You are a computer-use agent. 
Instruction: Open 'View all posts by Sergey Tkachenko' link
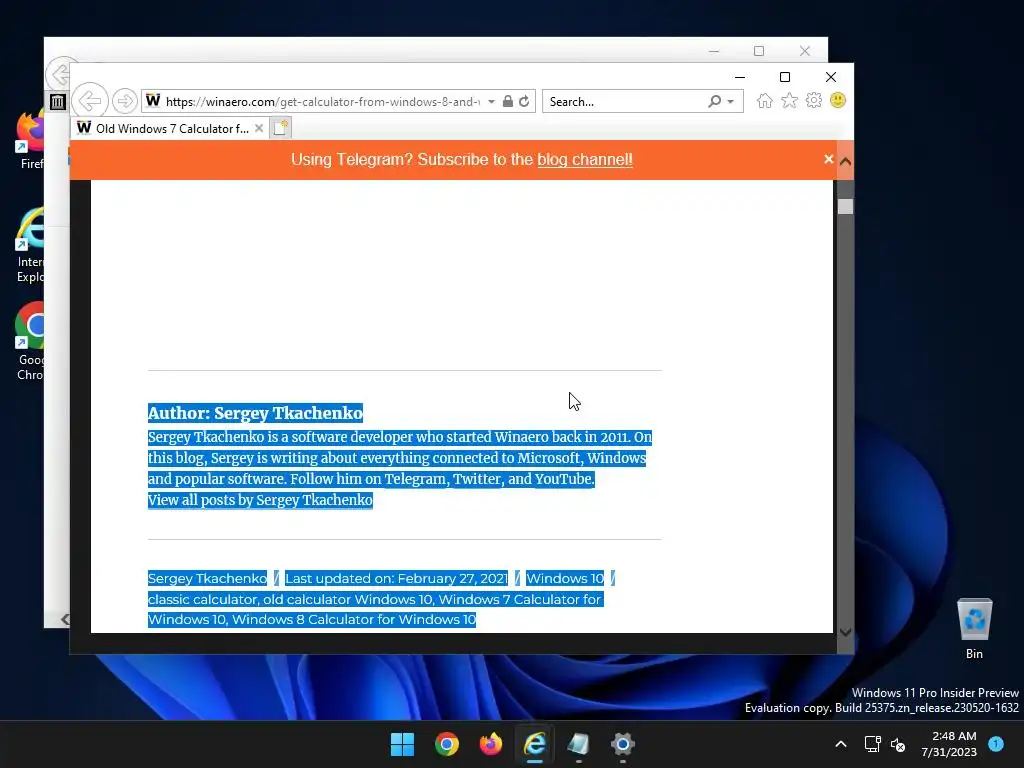pyautogui.click(x=260, y=500)
